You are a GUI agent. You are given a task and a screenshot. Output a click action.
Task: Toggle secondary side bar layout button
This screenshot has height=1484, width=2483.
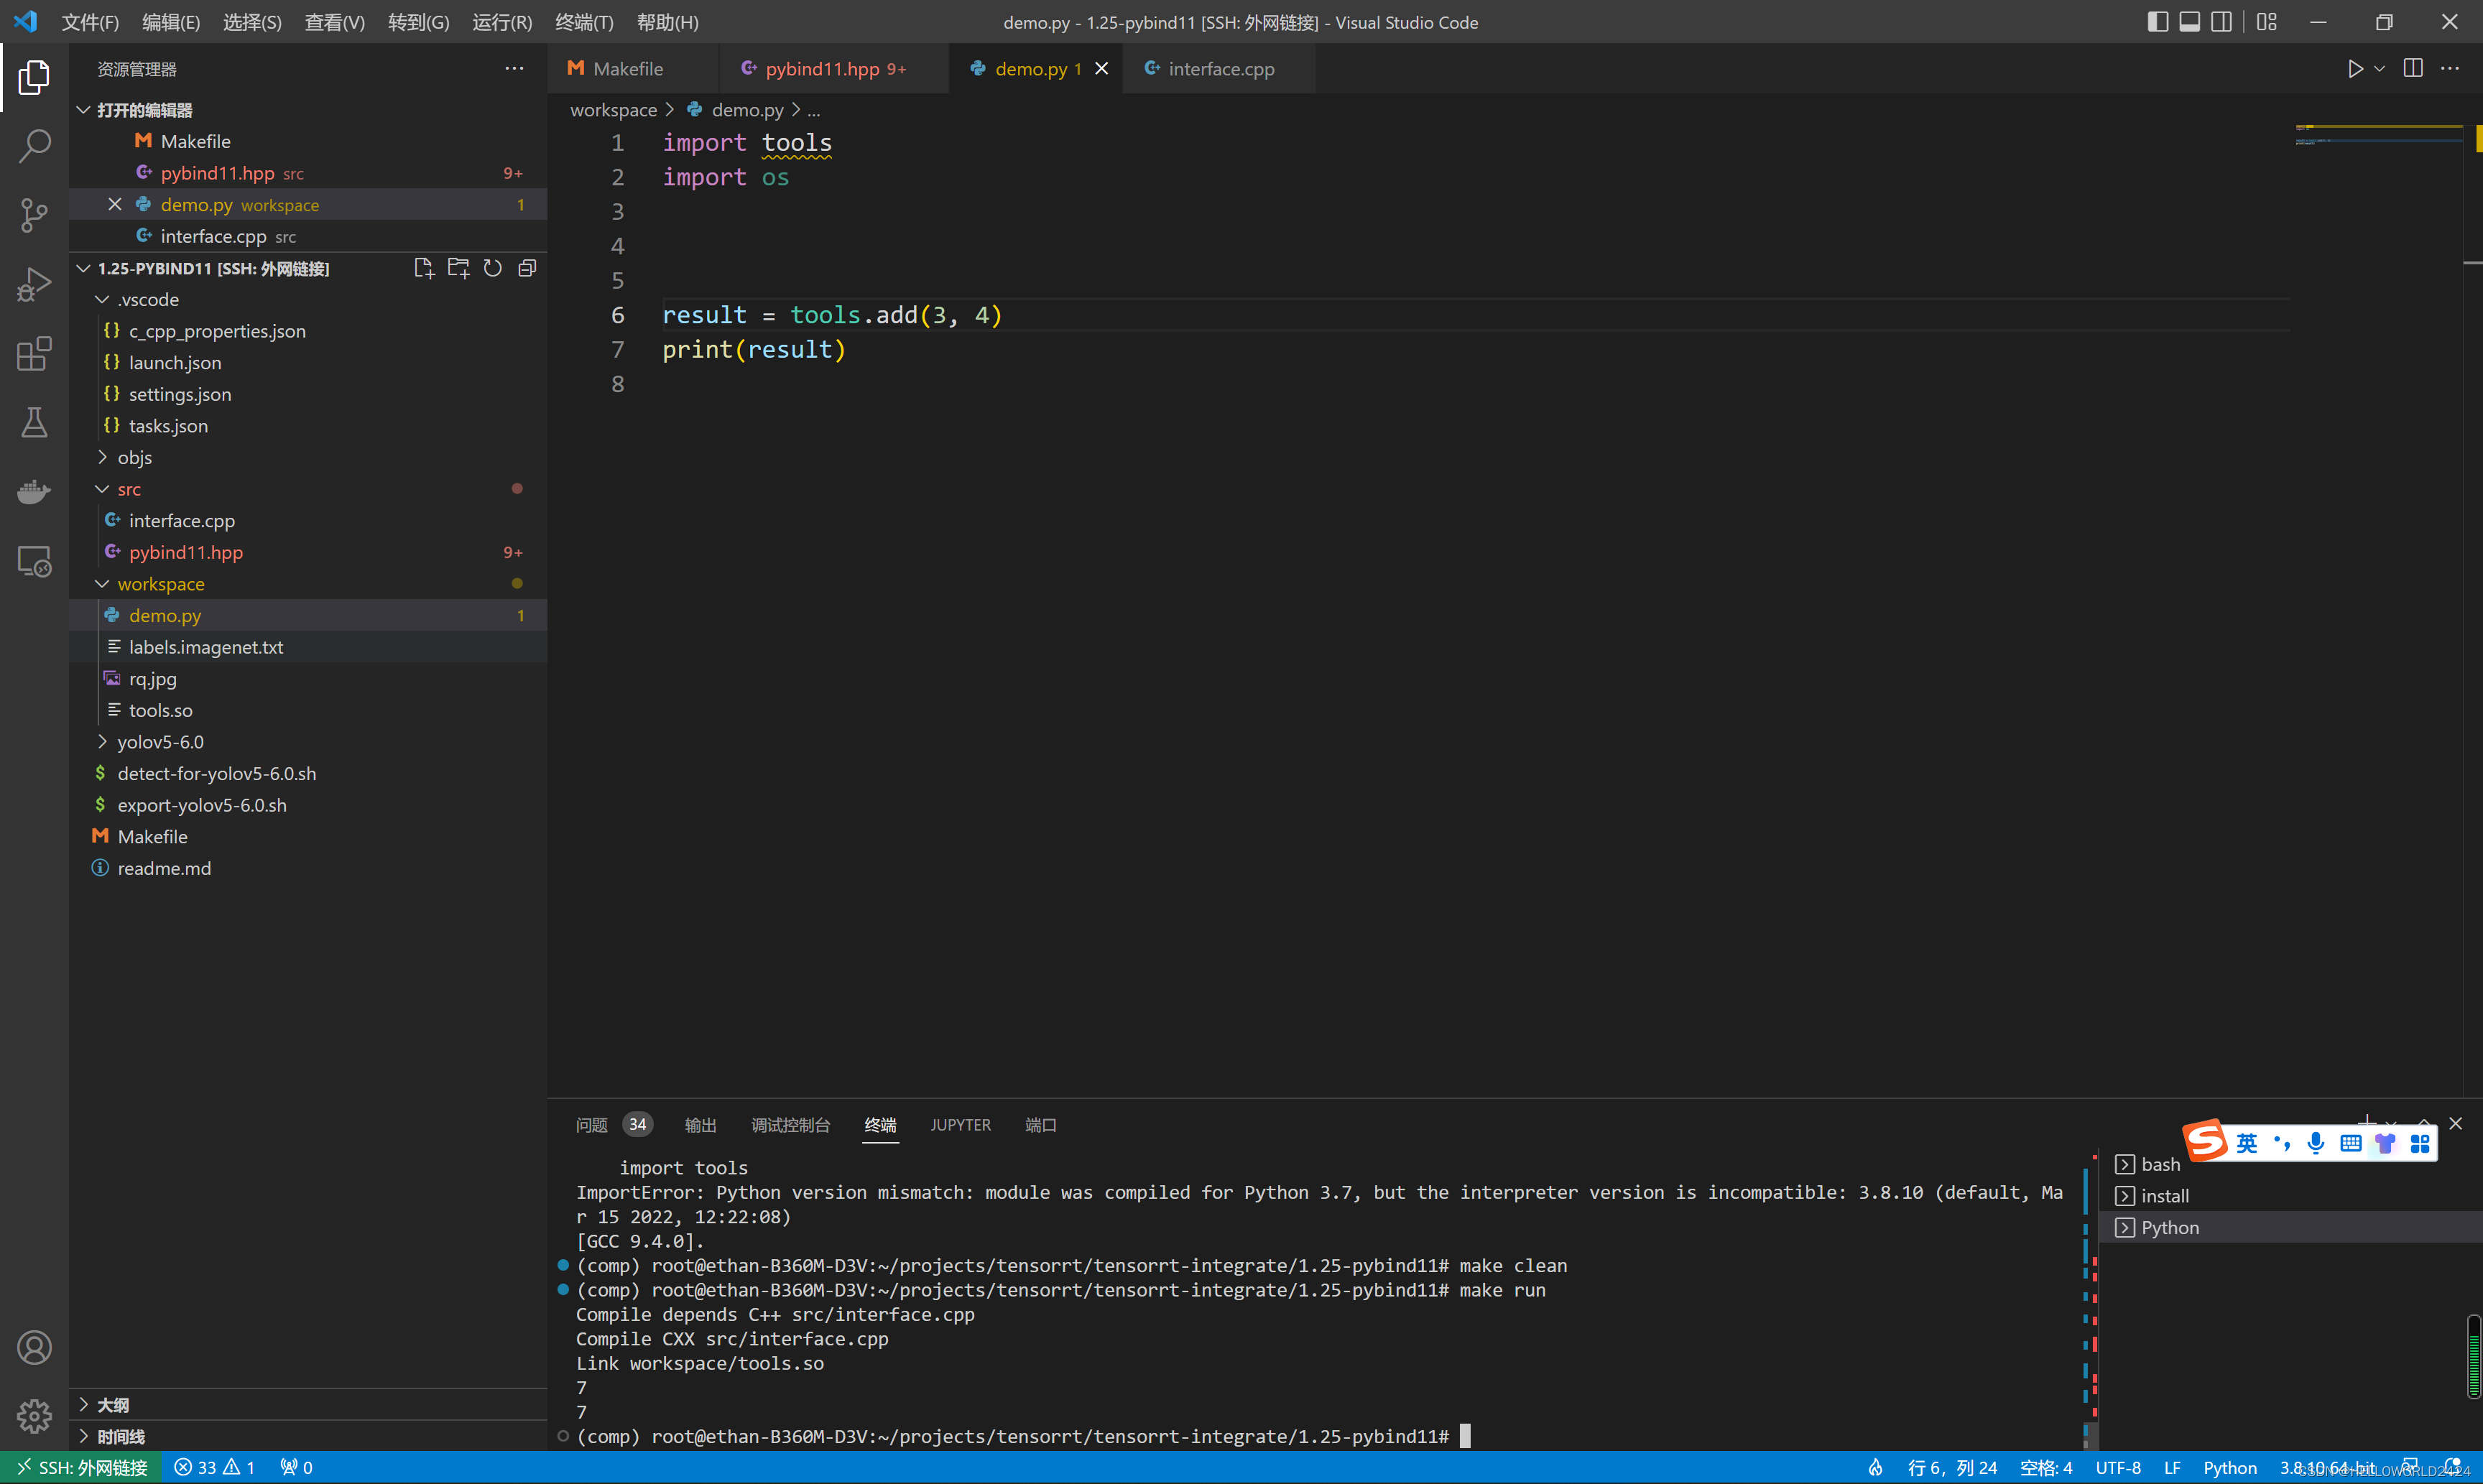coord(2221,22)
